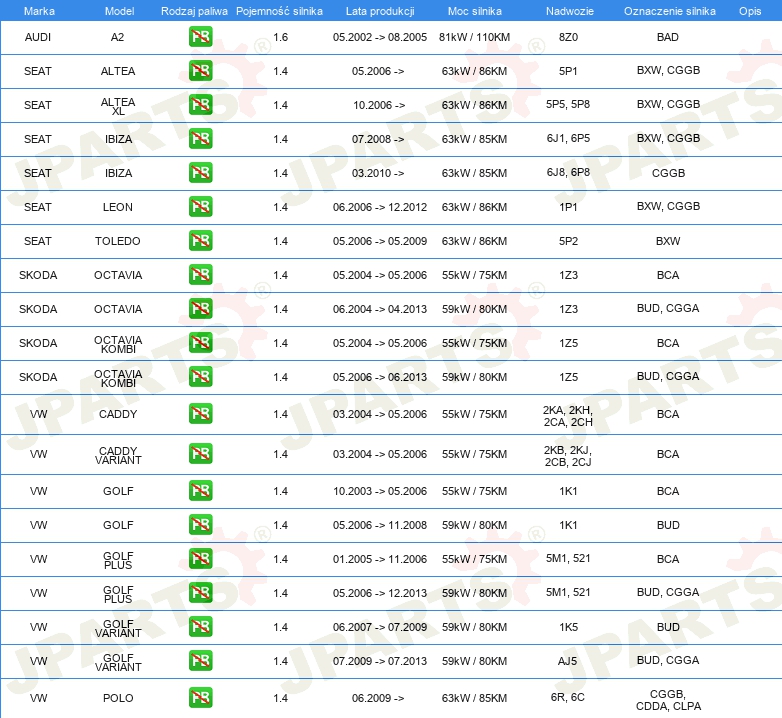This screenshot has height=718, width=782.
Task: Click the fuel icon in the SEAT ALTEA XL row
Action: point(200,105)
